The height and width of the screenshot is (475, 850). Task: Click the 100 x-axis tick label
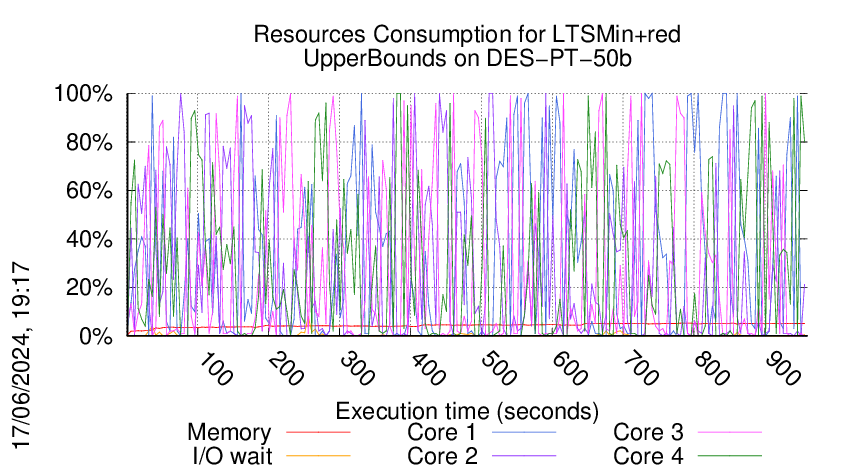(x=215, y=369)
